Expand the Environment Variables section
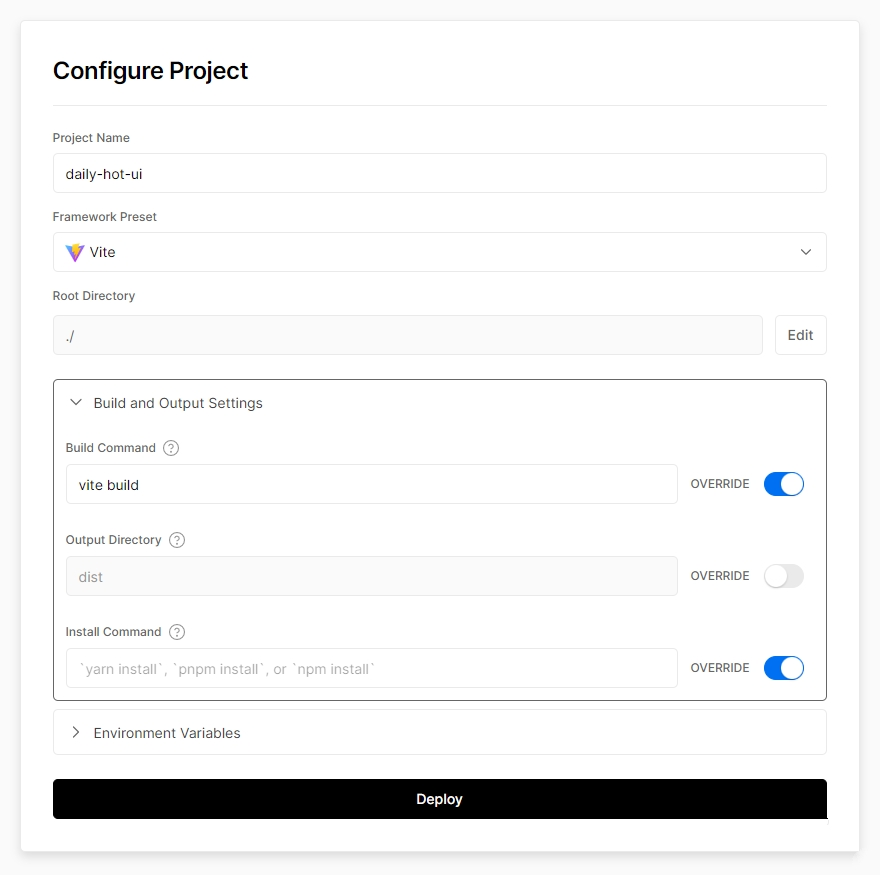Image resolution: width=880 pixels, height=875 pixels. click(x=439, y=732)
